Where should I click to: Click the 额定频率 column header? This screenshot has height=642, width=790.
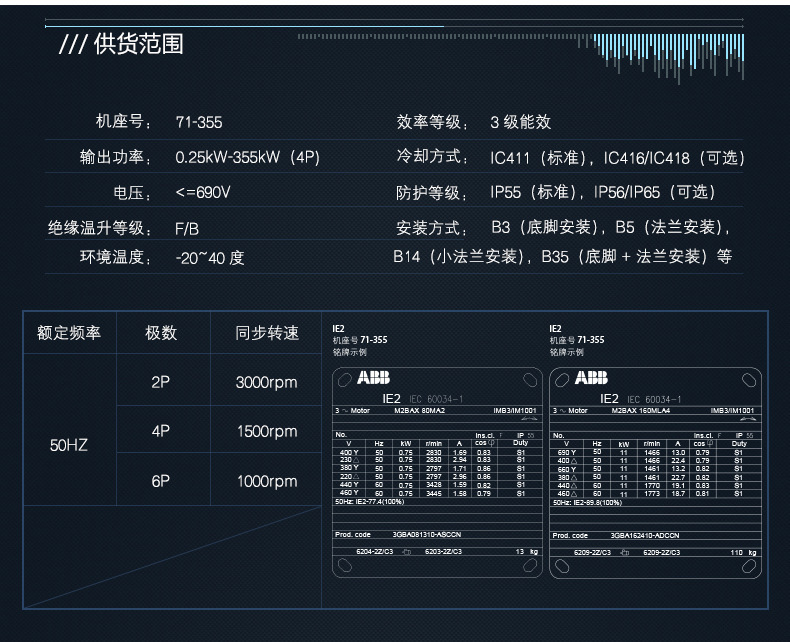(69, 333)
